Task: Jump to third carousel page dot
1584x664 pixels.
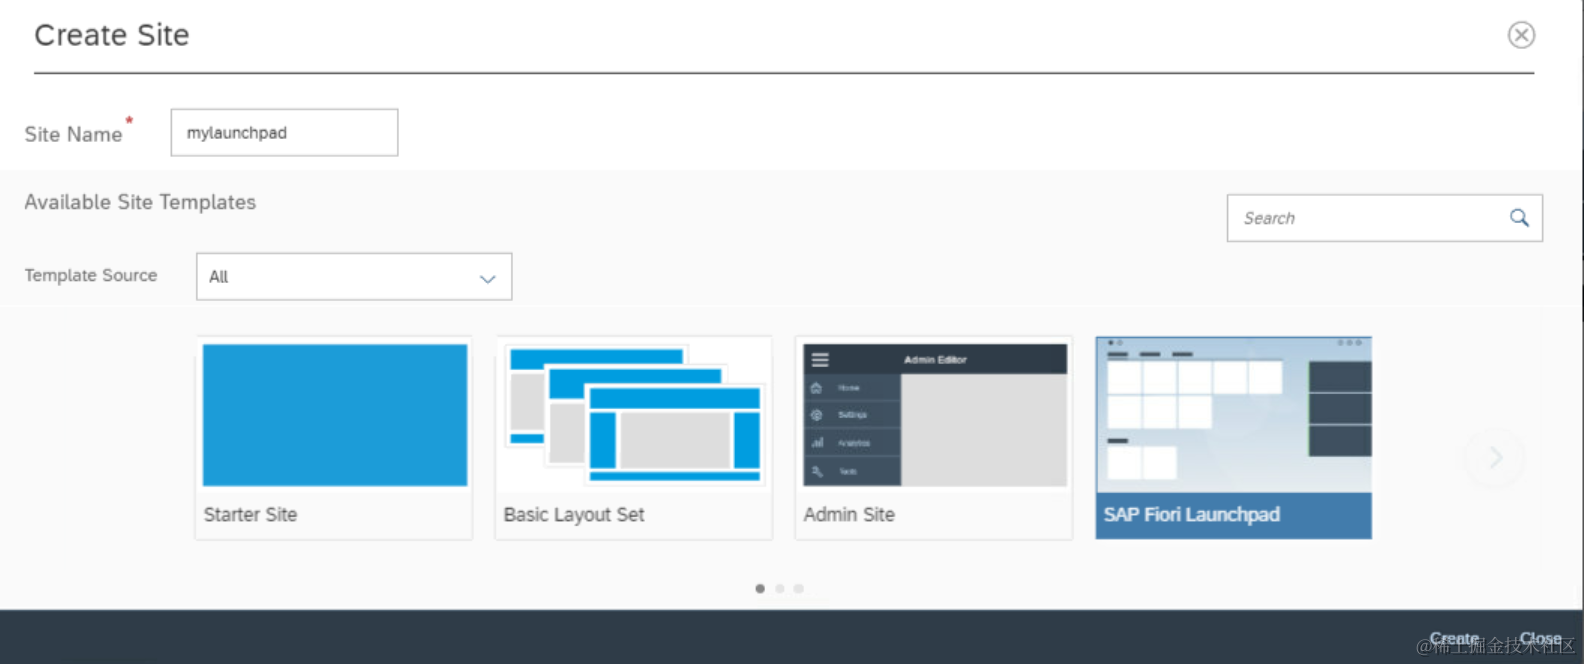Action: point(798,589)
